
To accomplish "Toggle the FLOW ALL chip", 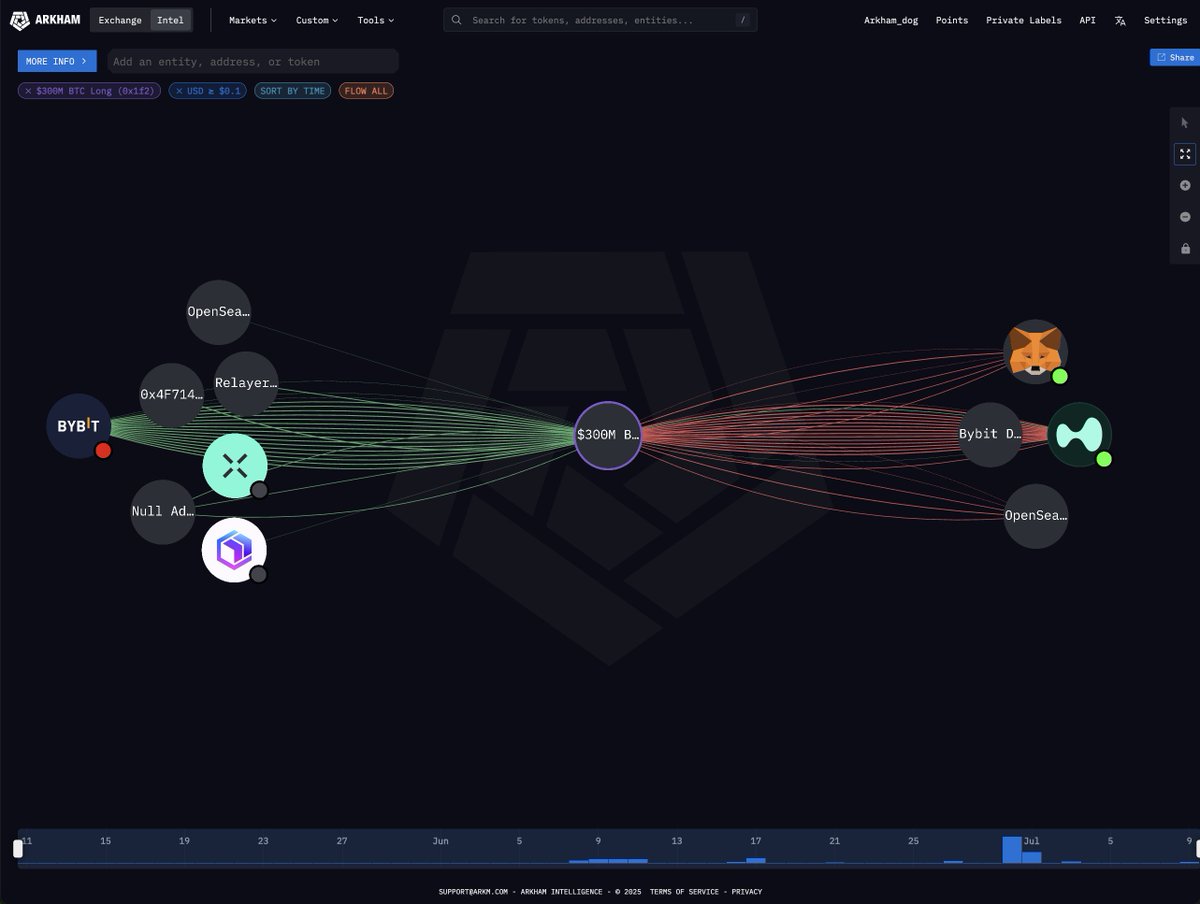I will click(x=366, y=91).
